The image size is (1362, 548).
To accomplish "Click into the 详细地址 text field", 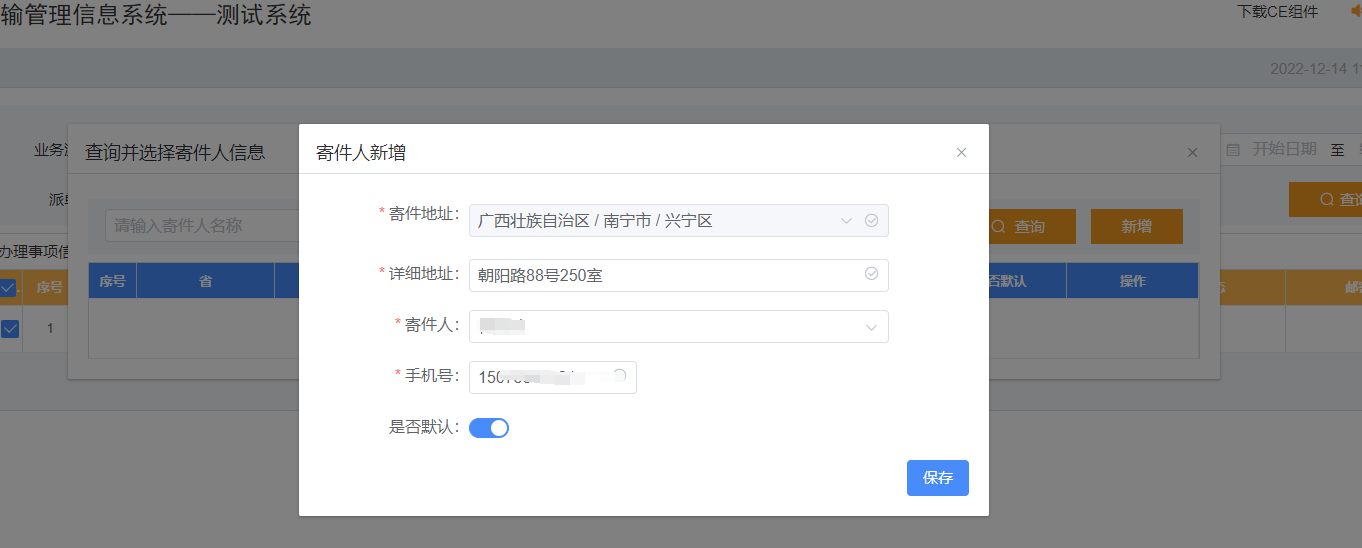I will [660, 275].
